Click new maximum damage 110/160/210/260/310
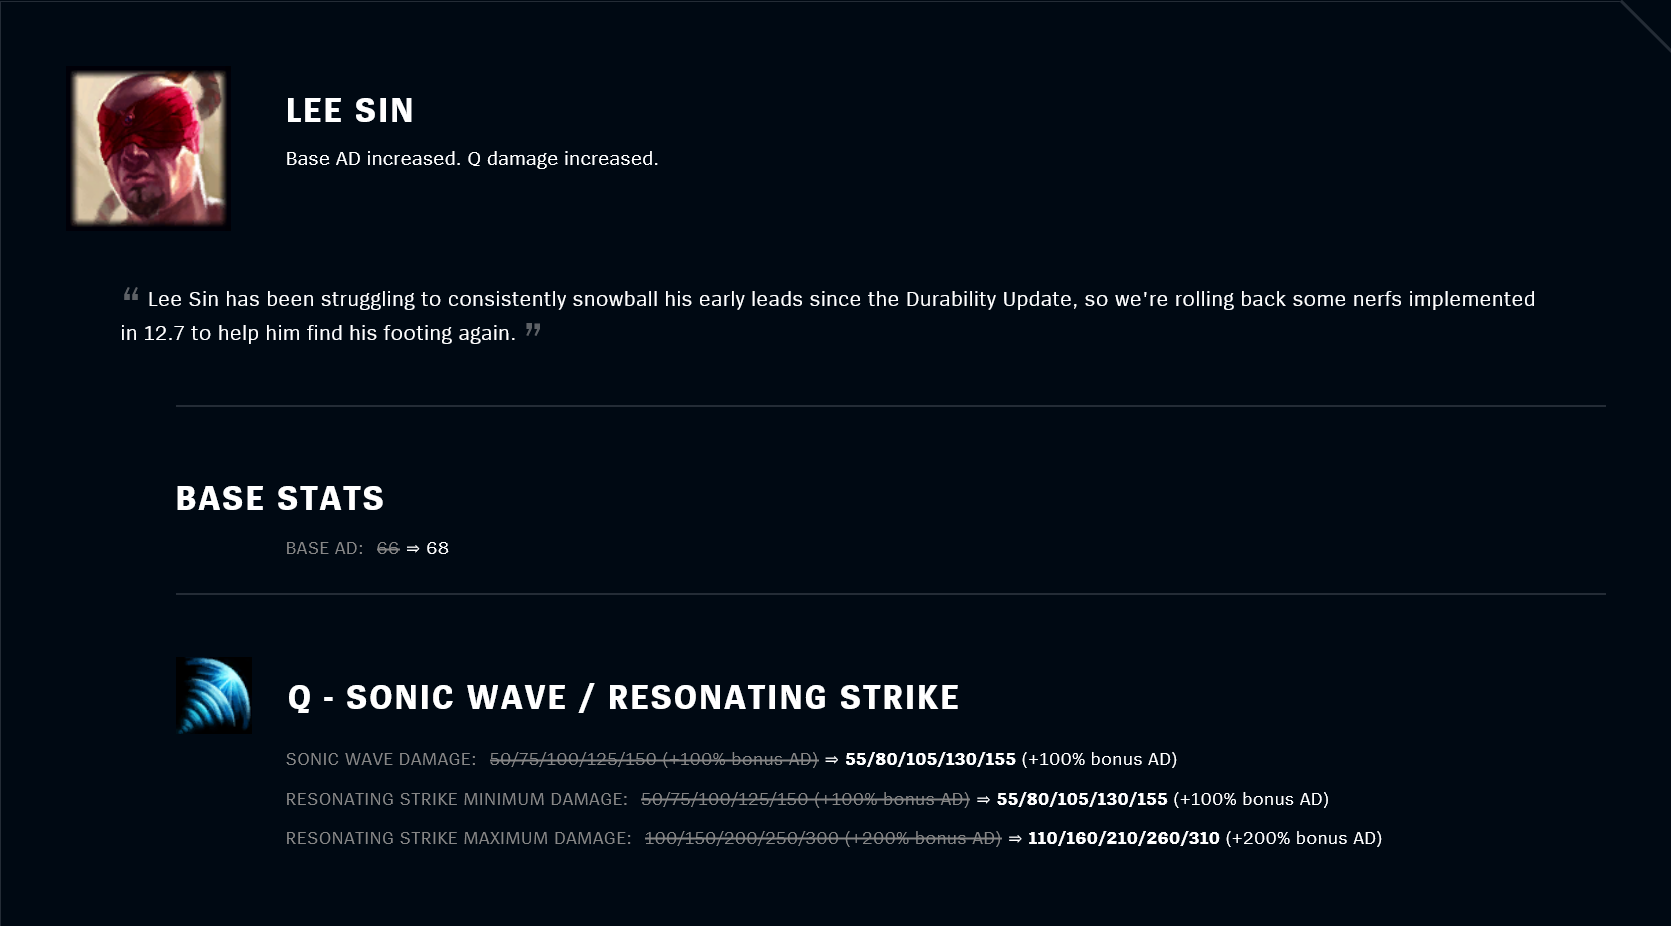This screenshot has height=926, width=1671. pos(1124,838)
